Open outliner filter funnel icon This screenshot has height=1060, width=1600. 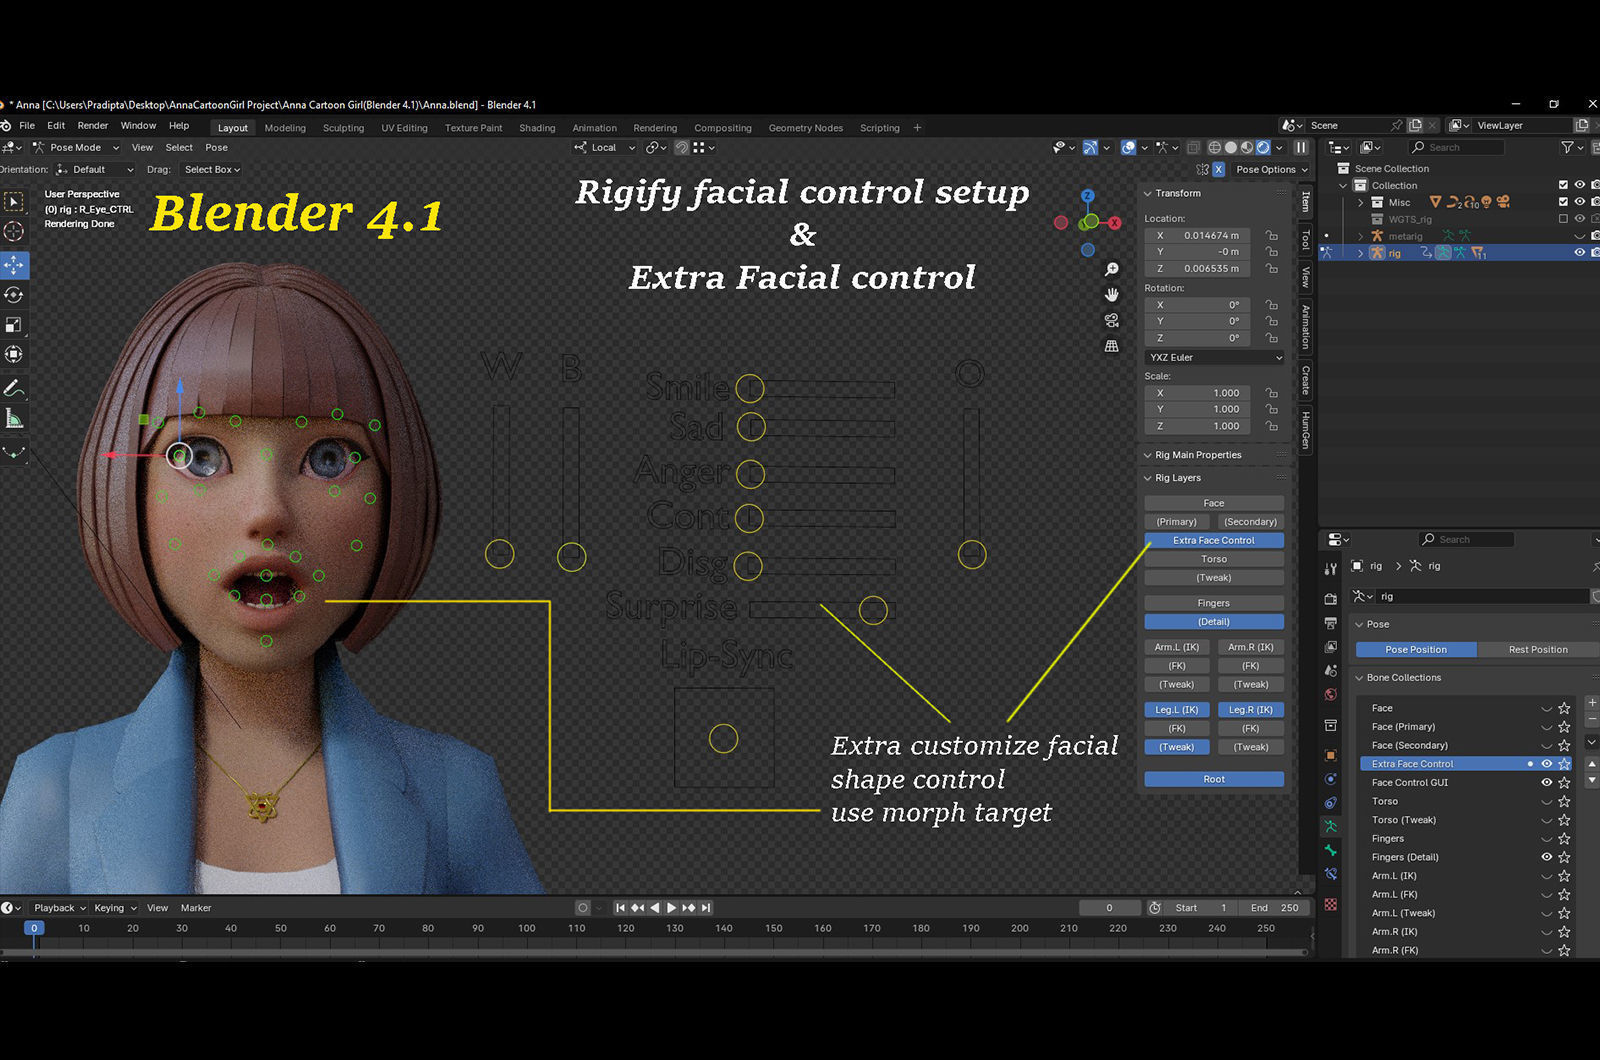tap(1568, 147)
